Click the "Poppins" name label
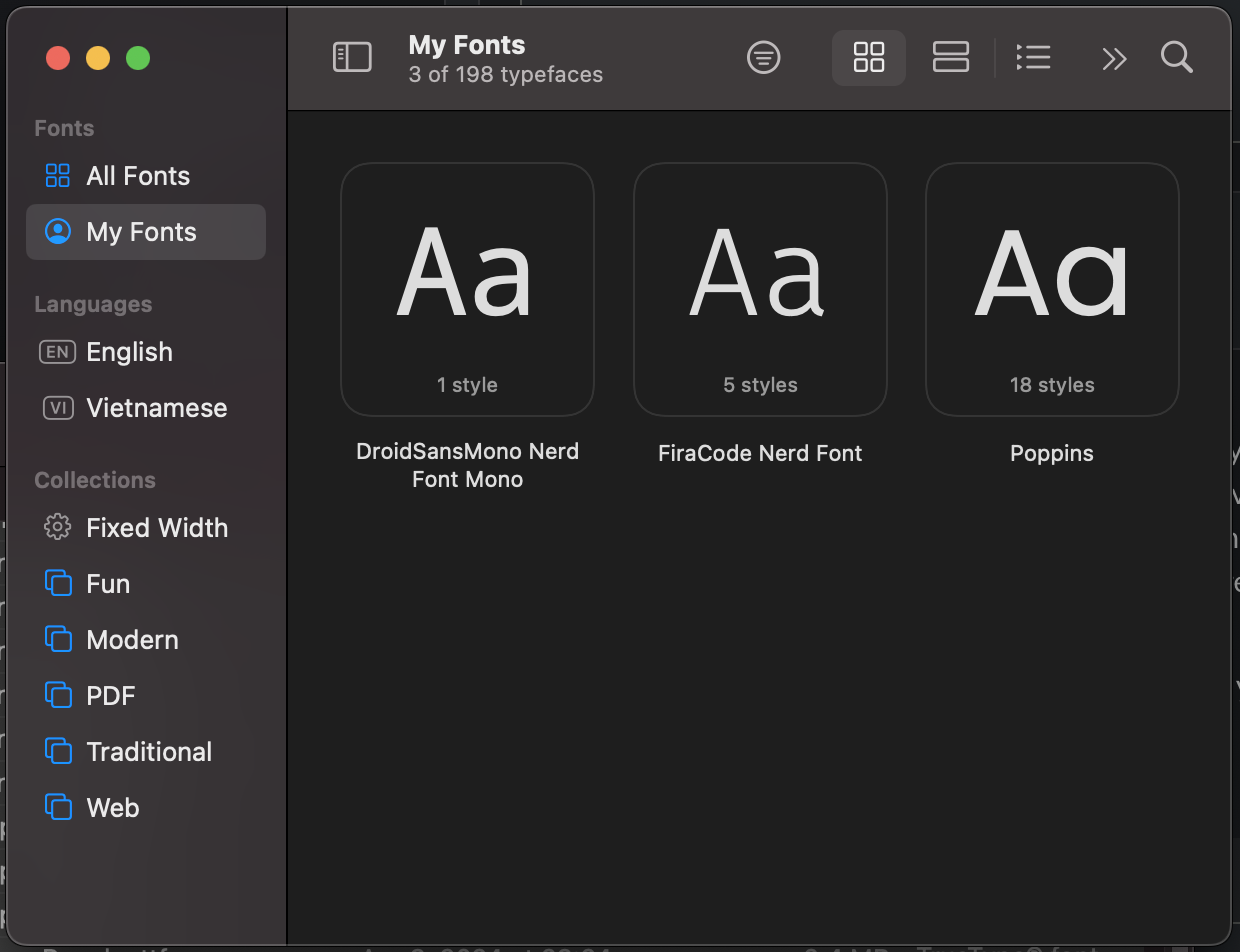 click(1052, 453)
